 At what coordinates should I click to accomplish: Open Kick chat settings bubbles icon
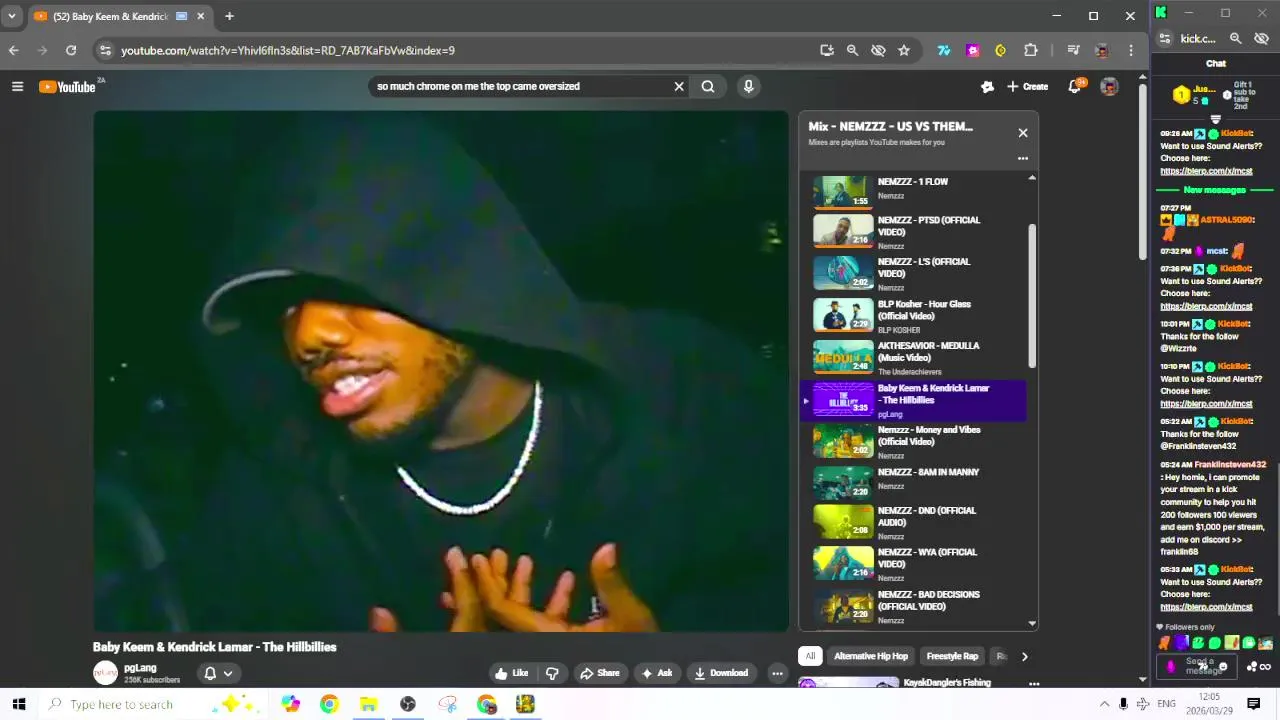pyautogui.click(x=1251, y=667)
